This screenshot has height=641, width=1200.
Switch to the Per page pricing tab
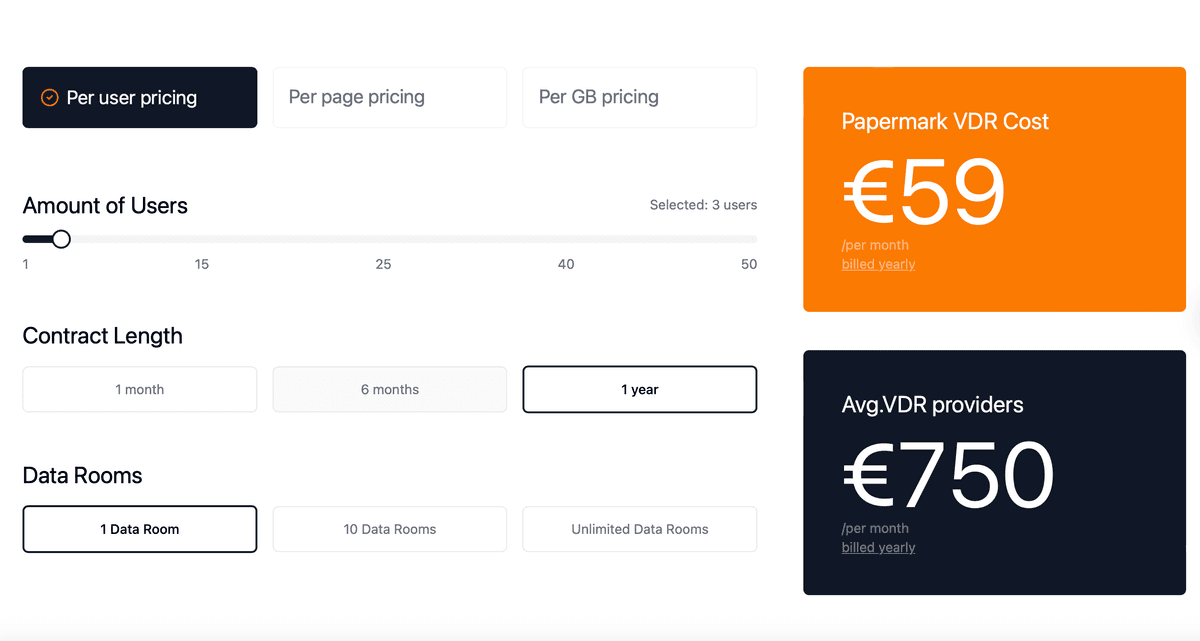pyautogui.click(x=389, y=97)
